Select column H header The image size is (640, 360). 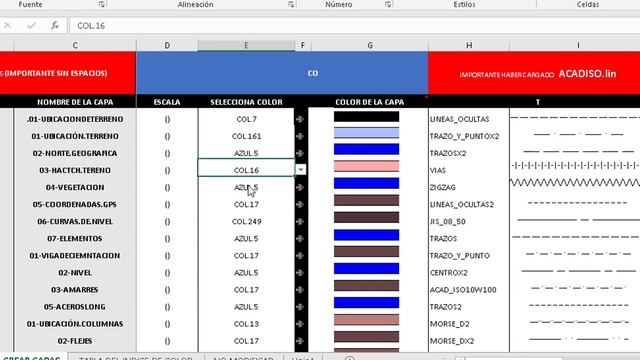coord(469,45)
